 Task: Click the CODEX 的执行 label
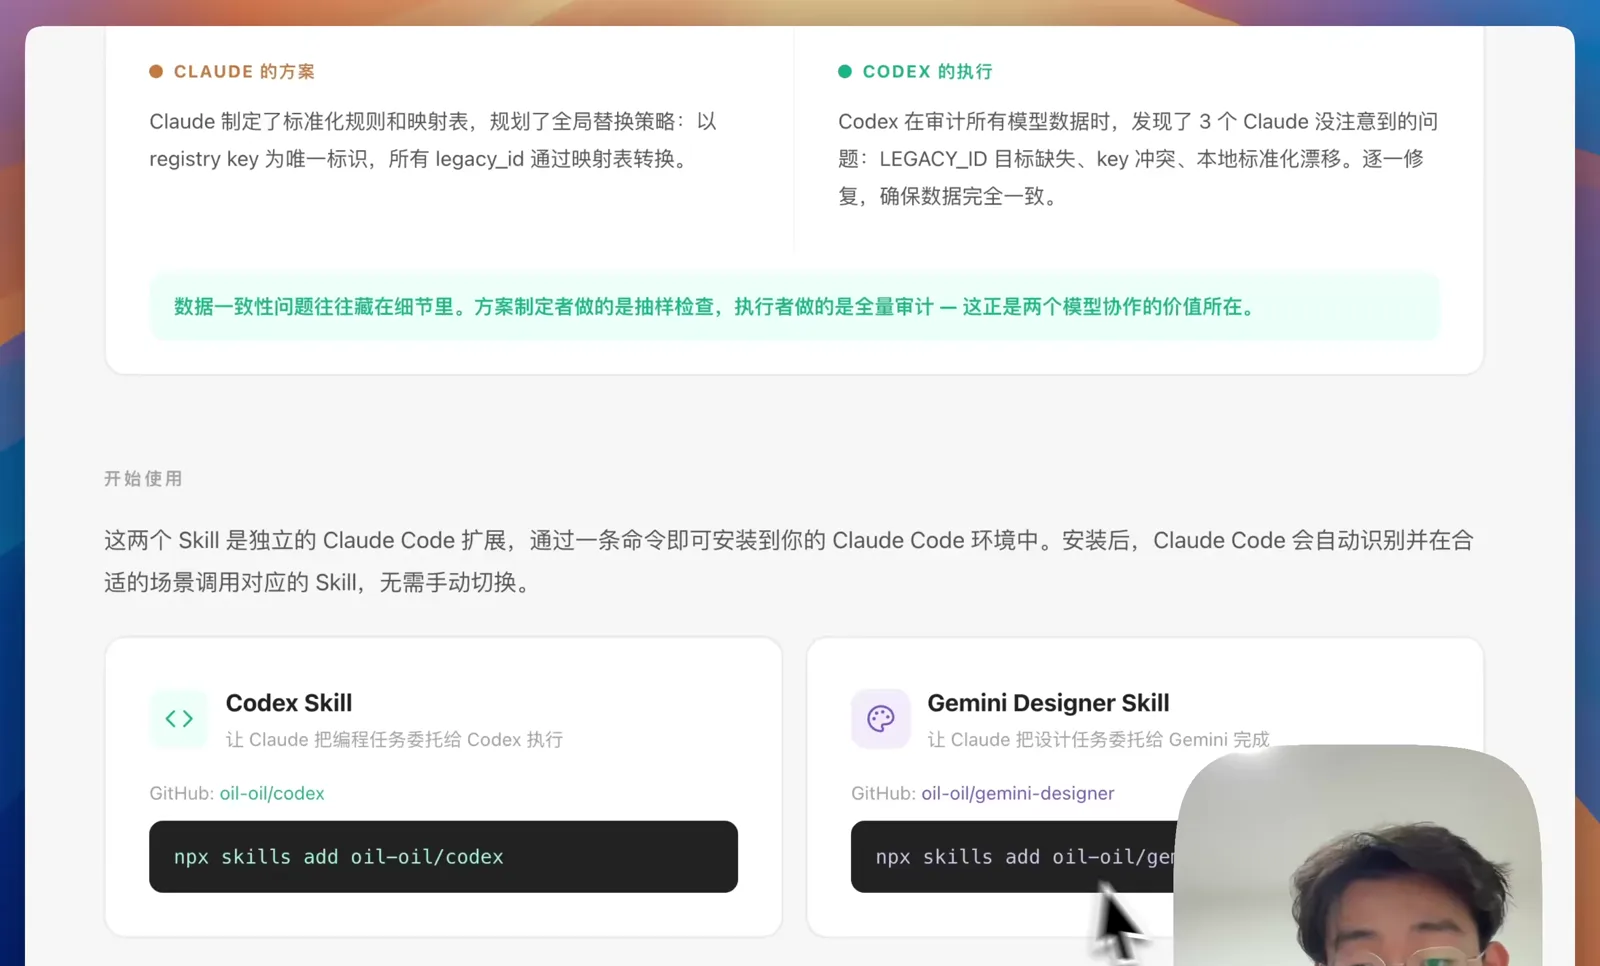pos(927,72)
